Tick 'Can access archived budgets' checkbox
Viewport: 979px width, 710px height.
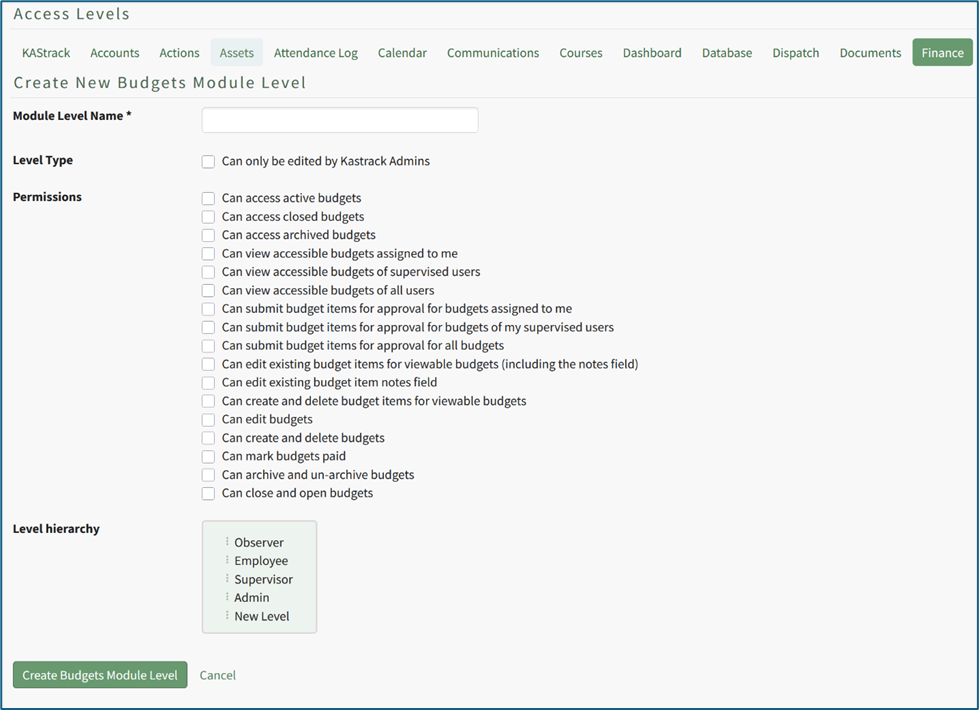208,235
